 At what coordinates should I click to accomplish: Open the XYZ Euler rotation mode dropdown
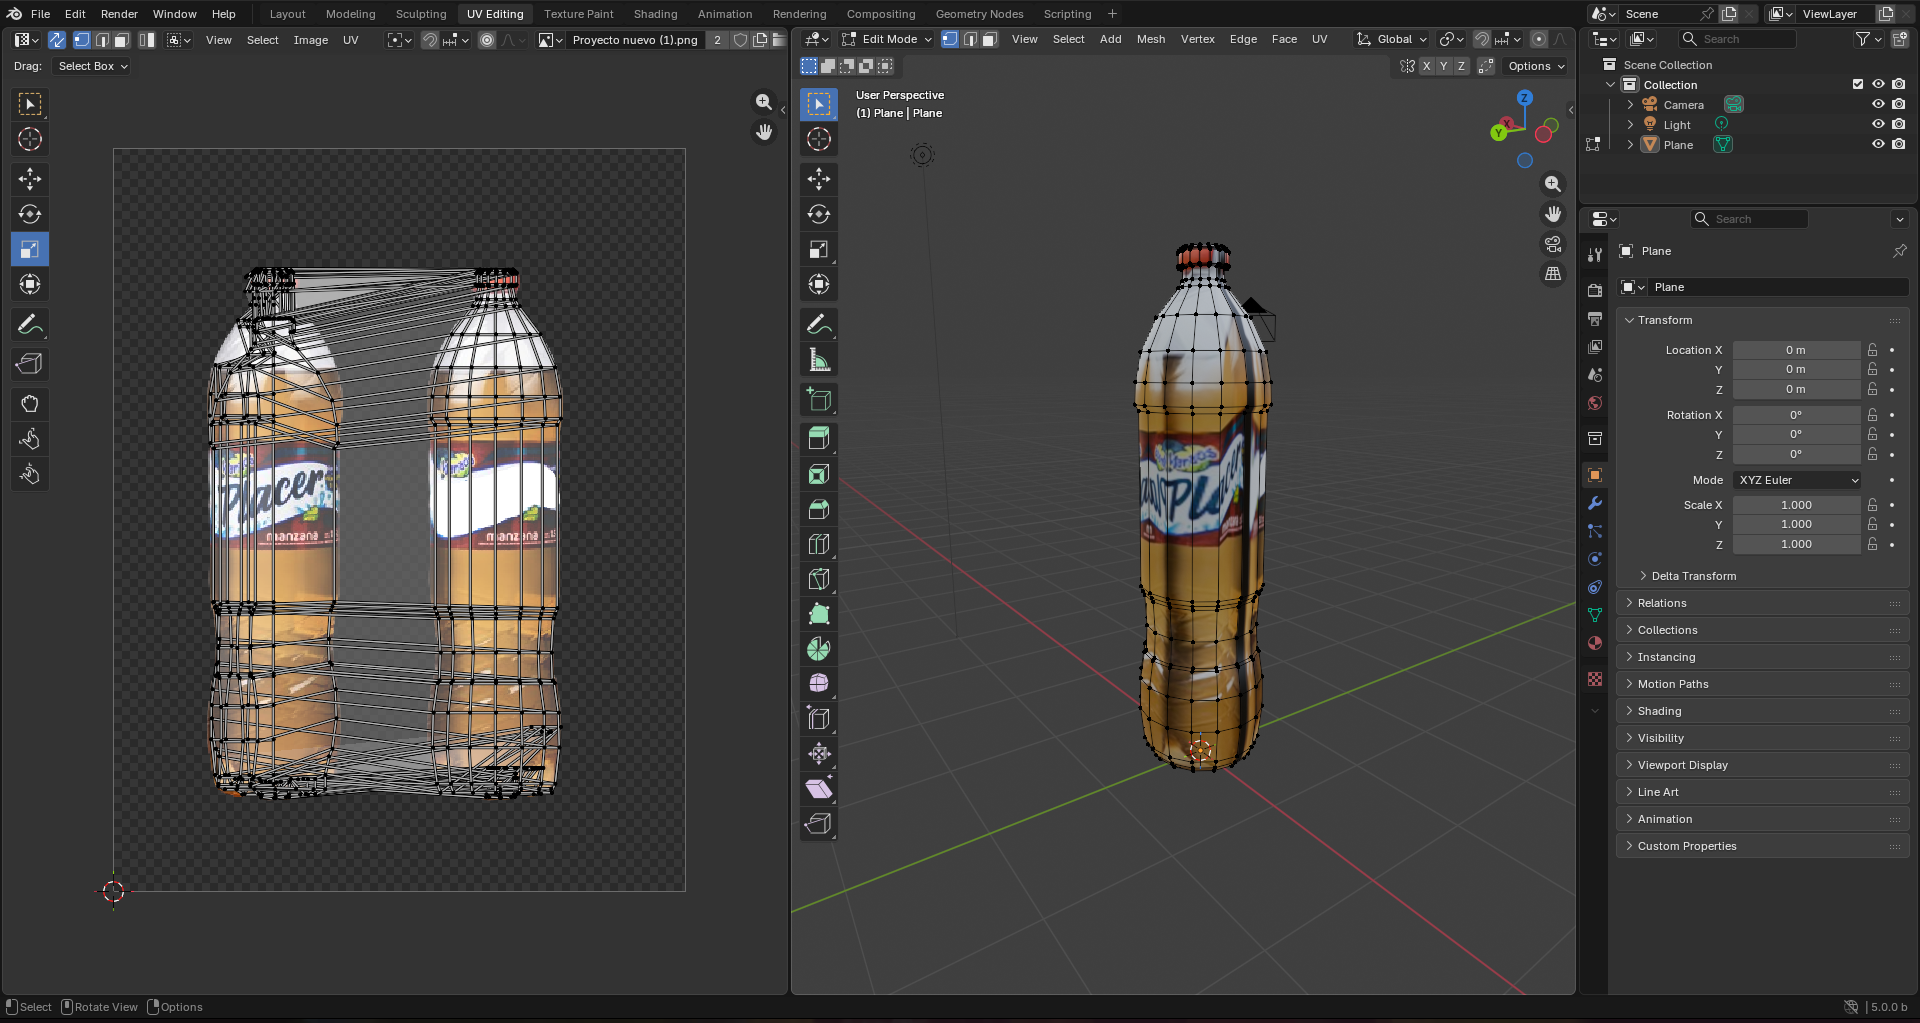coord(1797,480)
